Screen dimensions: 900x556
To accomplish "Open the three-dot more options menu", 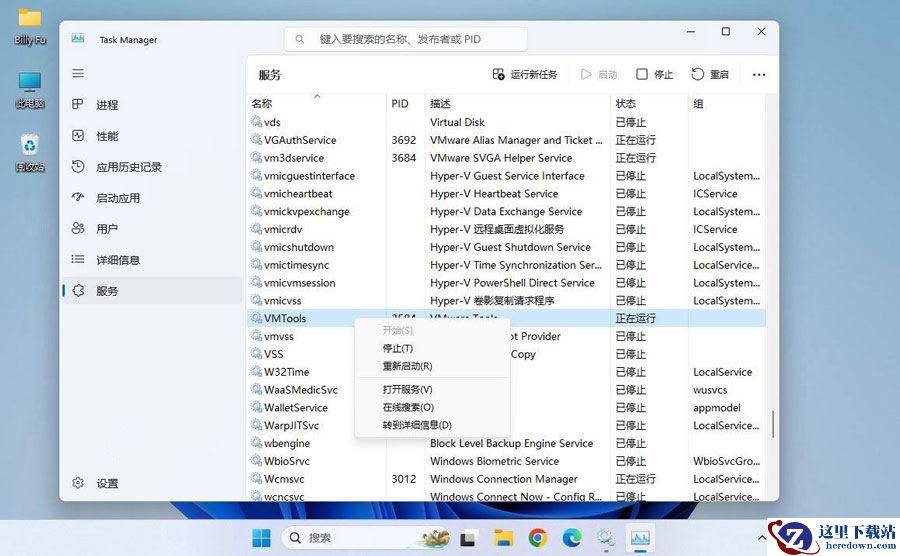I will [759, 75].
